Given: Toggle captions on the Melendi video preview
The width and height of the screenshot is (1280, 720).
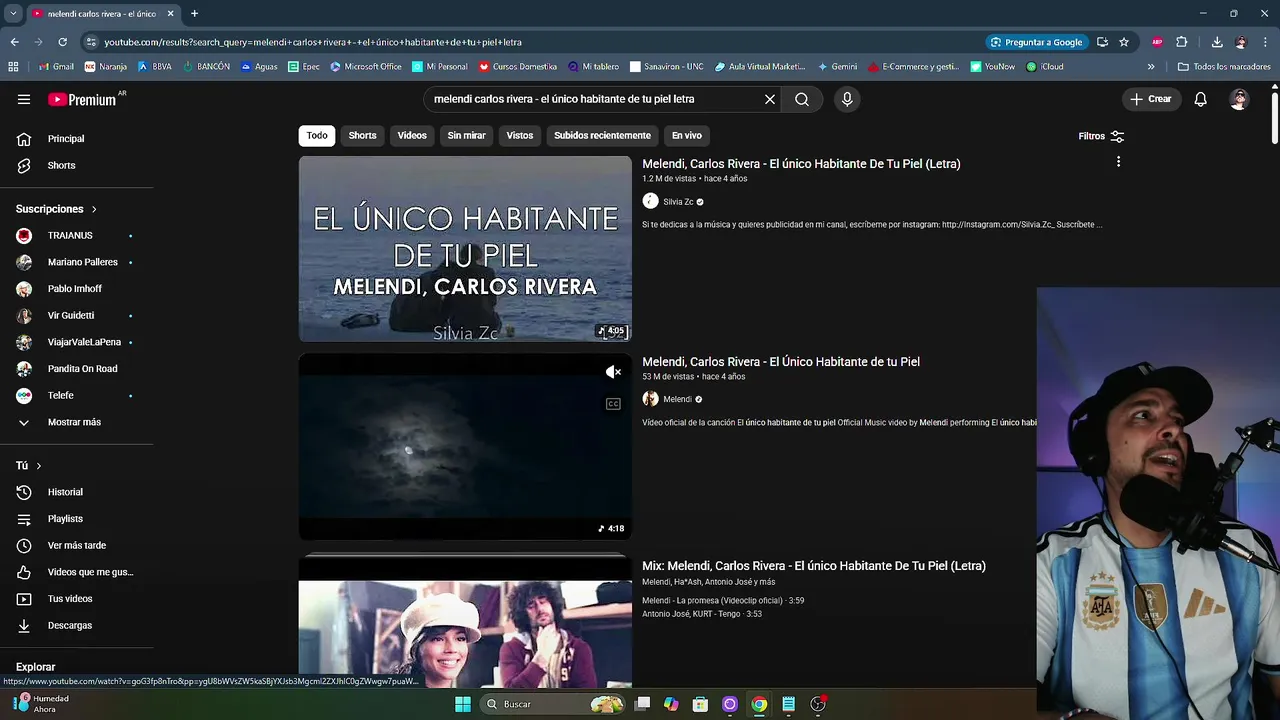Looking at the screenshot, I should tap(613, 404).
